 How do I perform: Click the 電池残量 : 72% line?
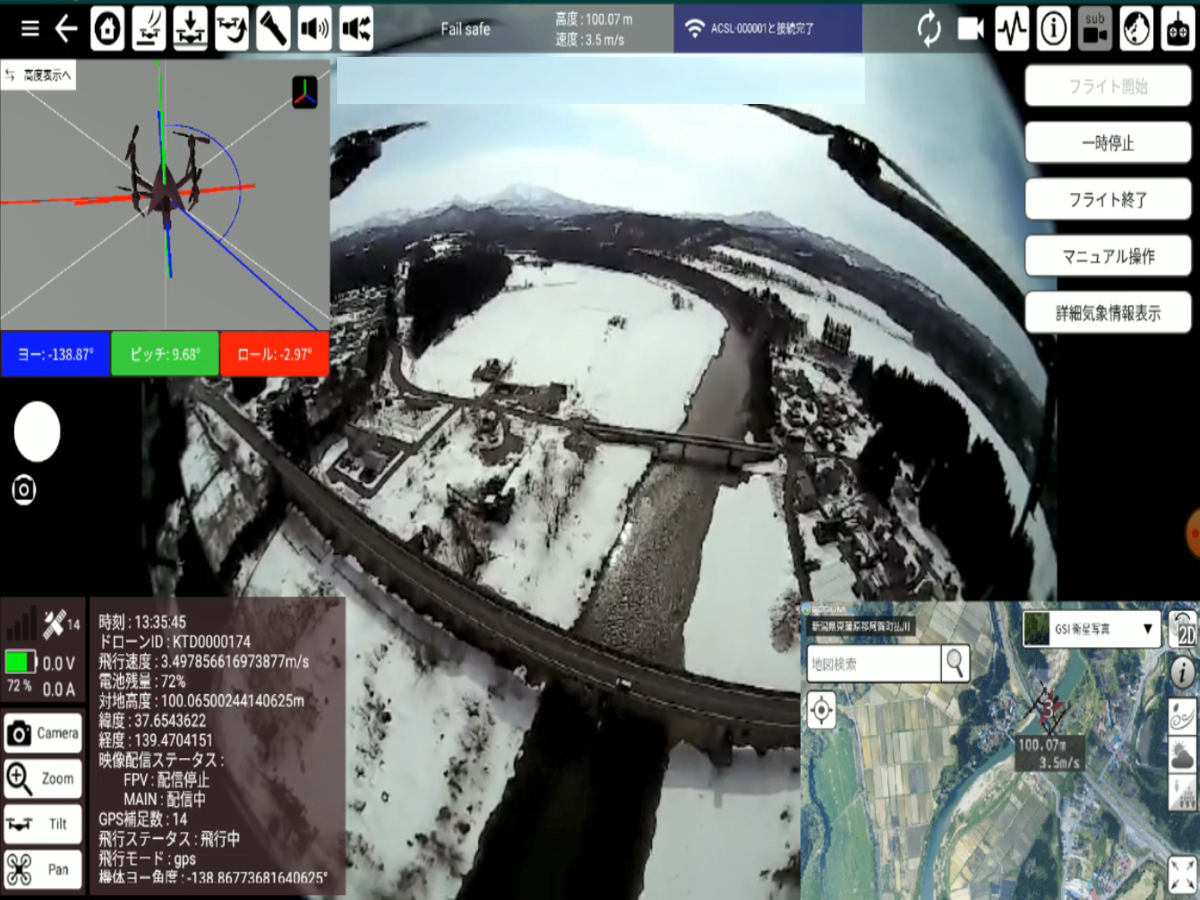142,681
